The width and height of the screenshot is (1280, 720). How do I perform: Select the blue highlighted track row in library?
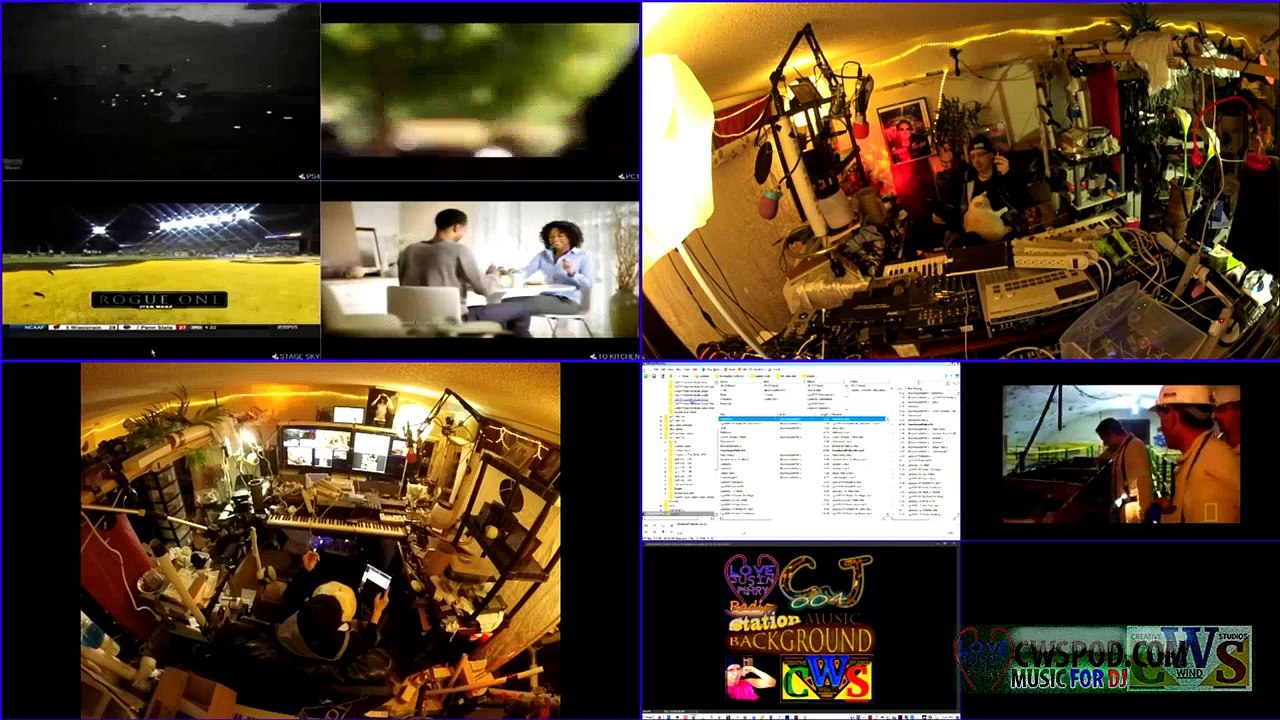(x=803, y=418)
